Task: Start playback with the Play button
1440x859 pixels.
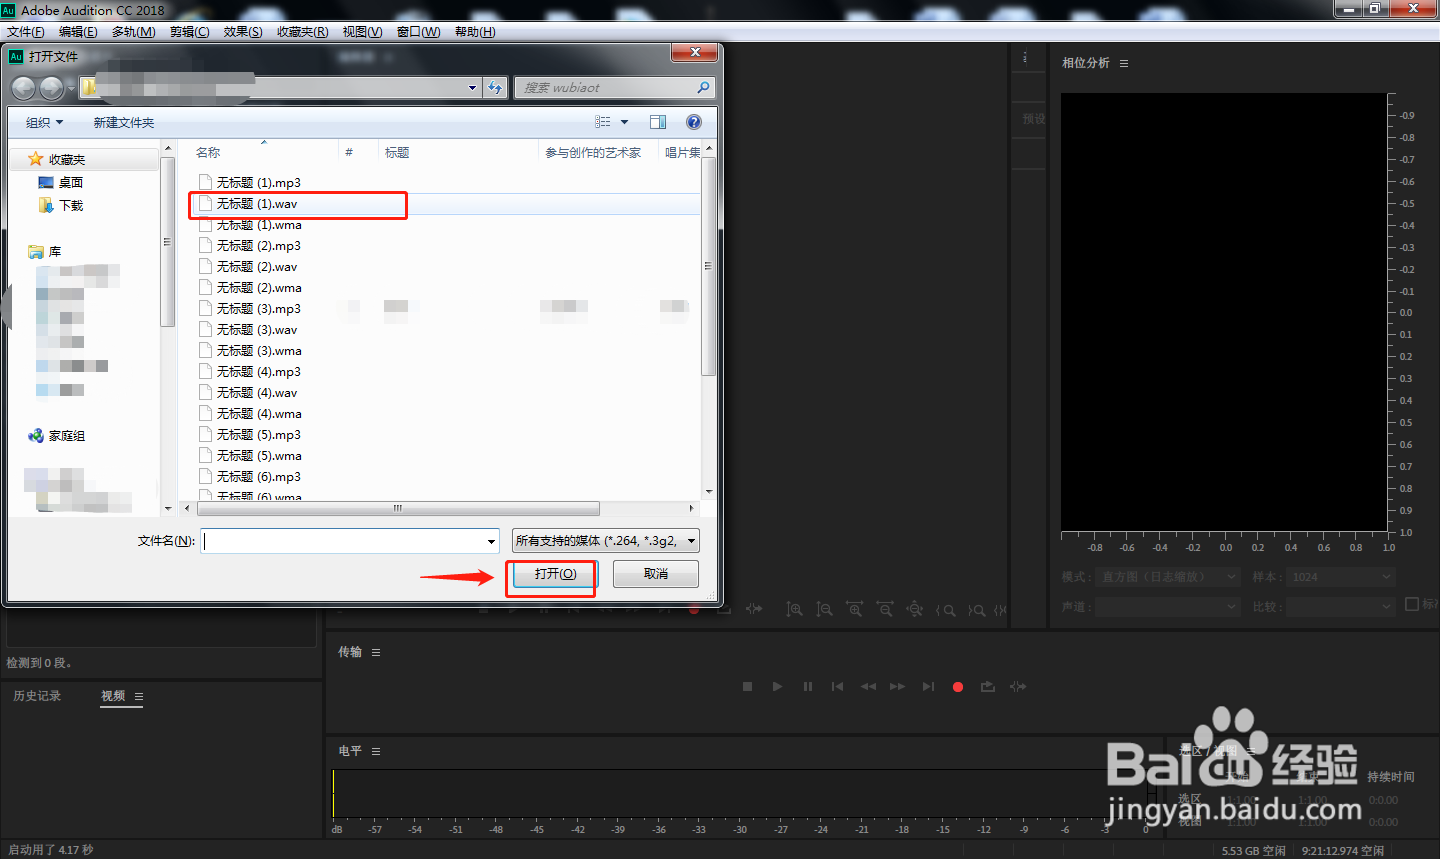Action: [x=777, y=687]
